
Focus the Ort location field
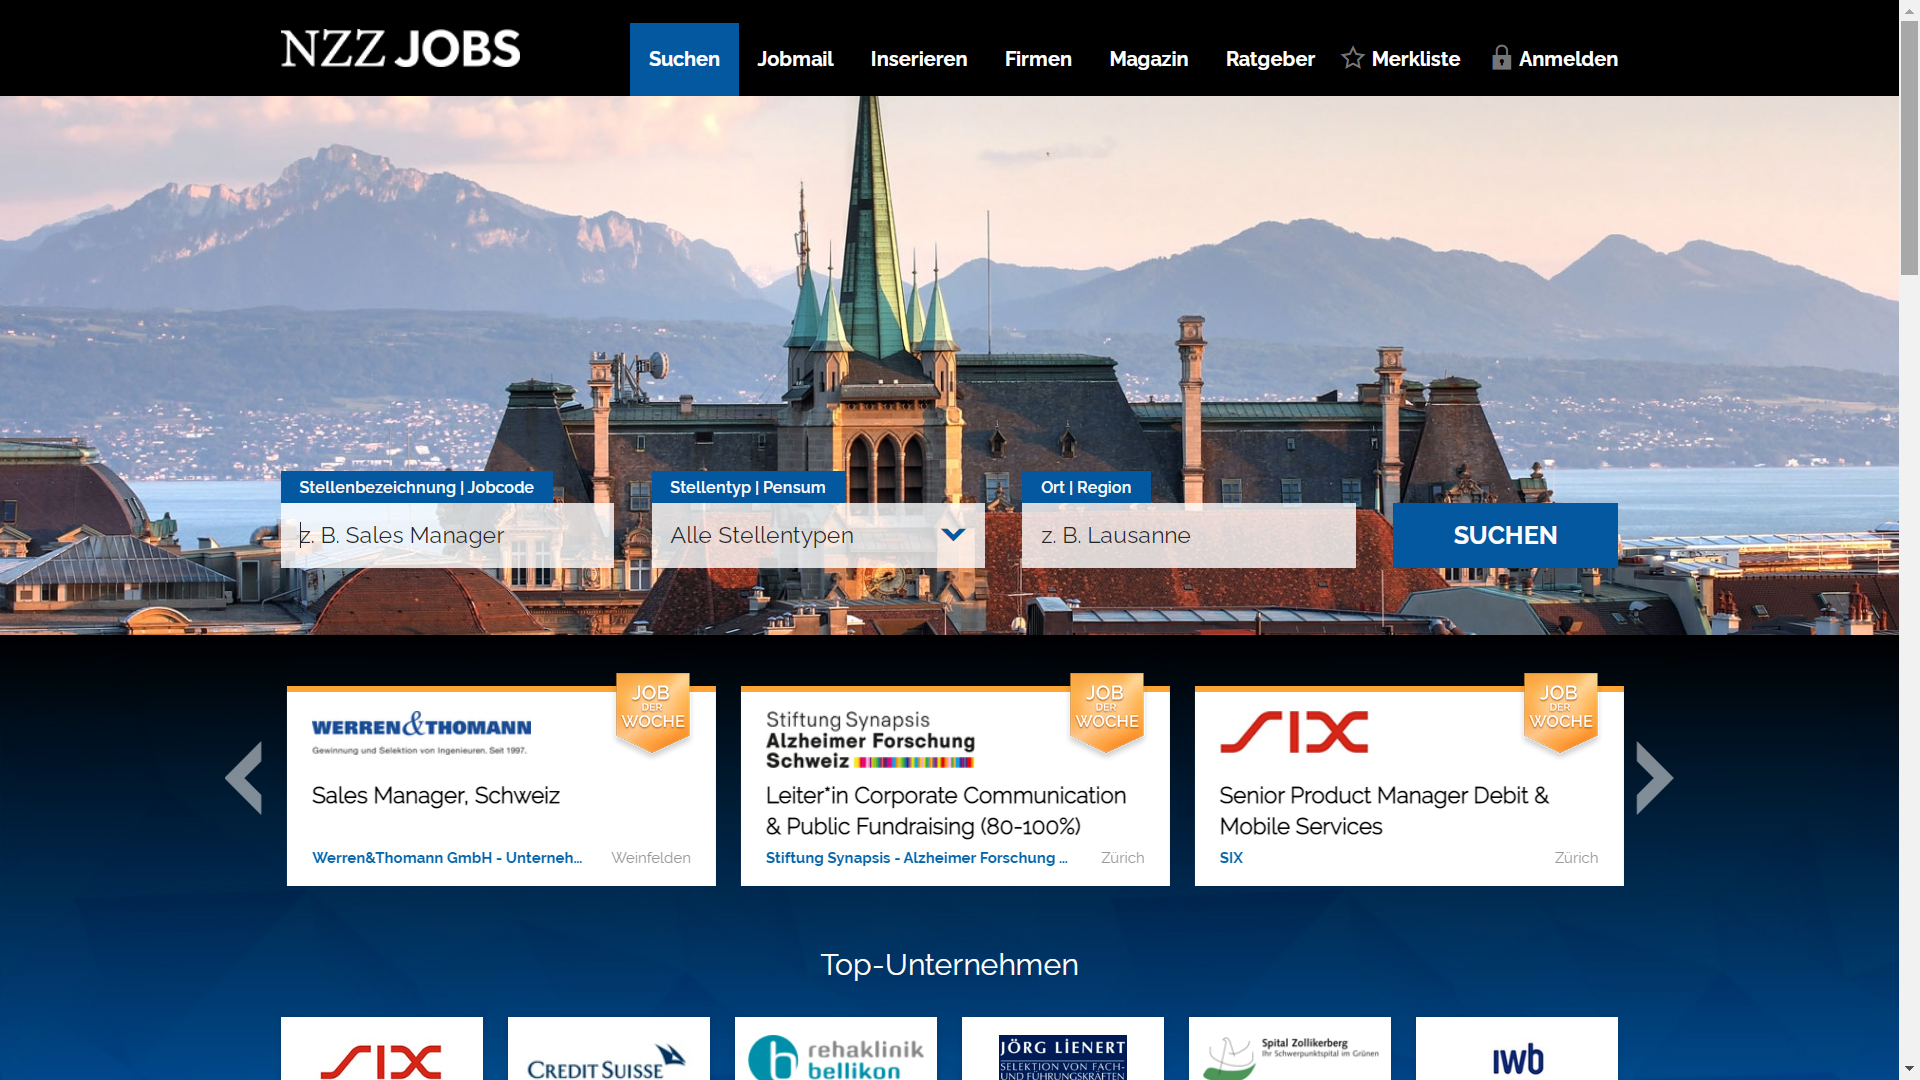[1189, 535]
